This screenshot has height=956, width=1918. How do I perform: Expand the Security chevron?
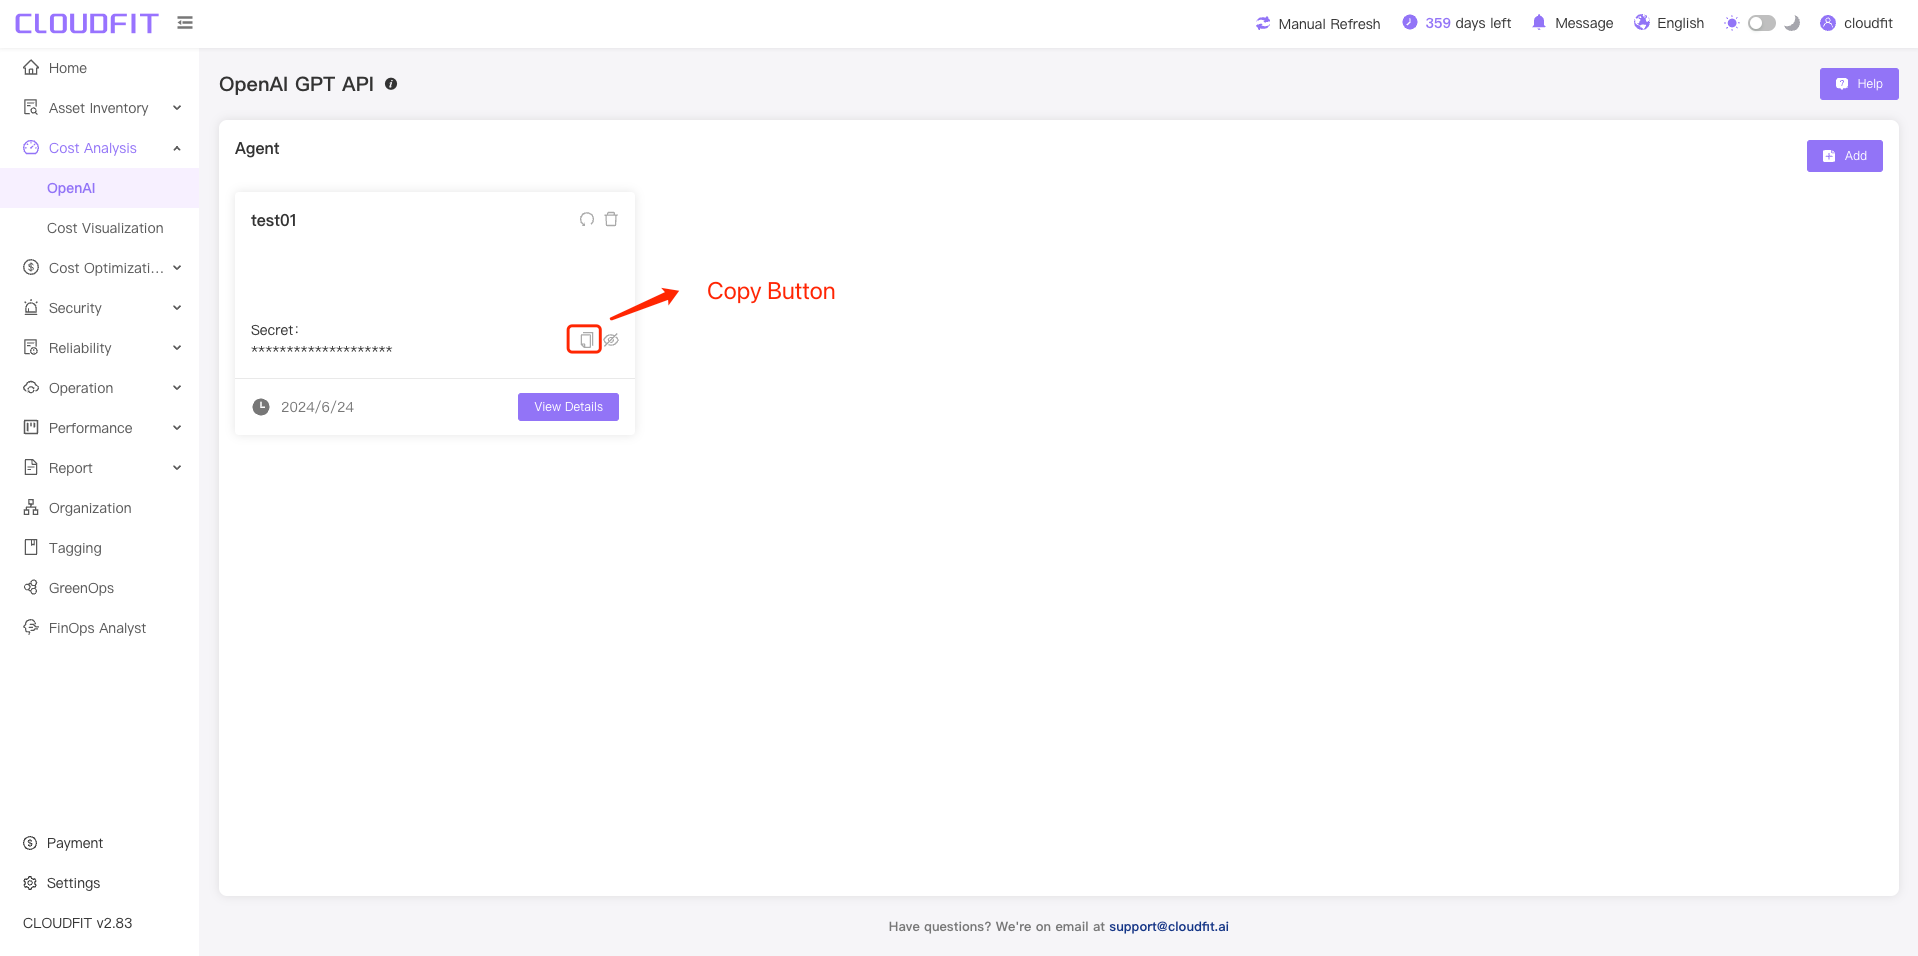click(177, 308)
